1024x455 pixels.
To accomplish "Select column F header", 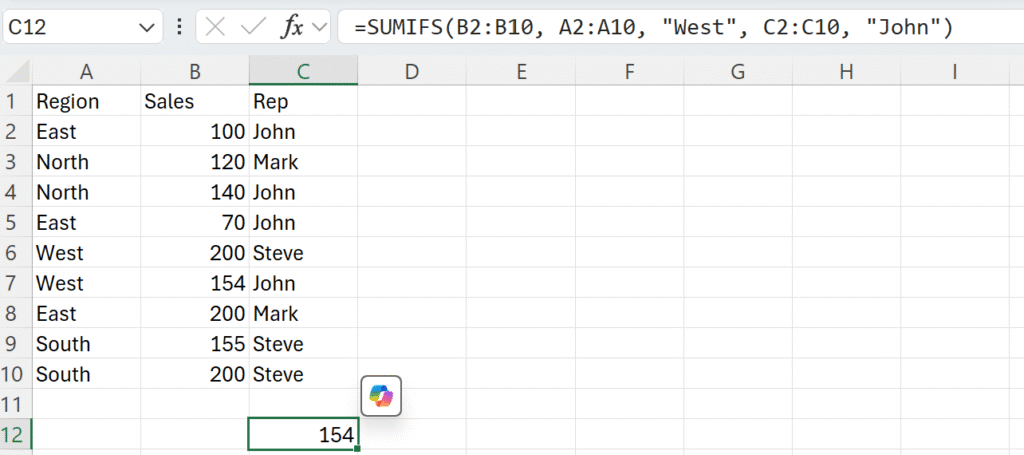I will pos(629,71).
